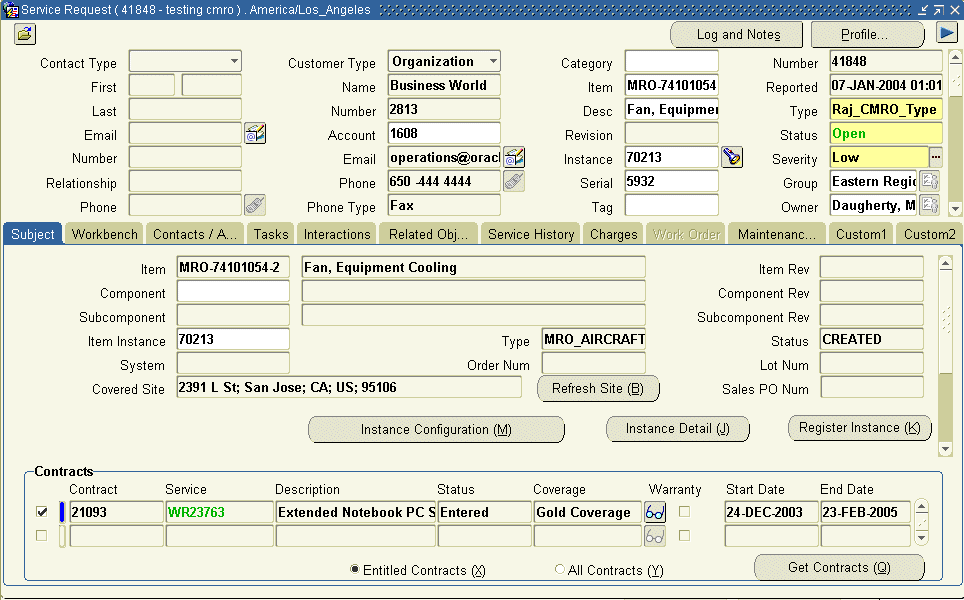The height and width of the screenshot is (600, 964).
Task: Click the Status field showing Open
Action: pos(886,133)
